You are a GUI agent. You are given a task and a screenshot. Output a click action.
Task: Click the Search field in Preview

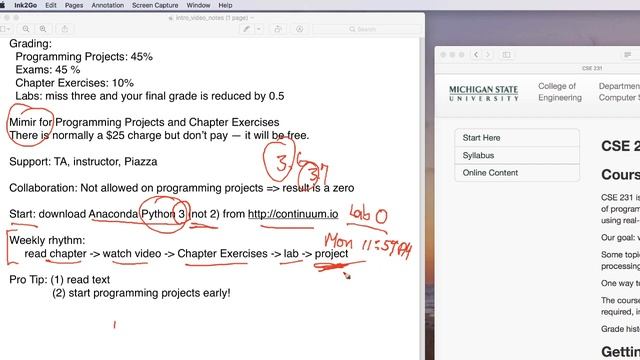point(367,29)
